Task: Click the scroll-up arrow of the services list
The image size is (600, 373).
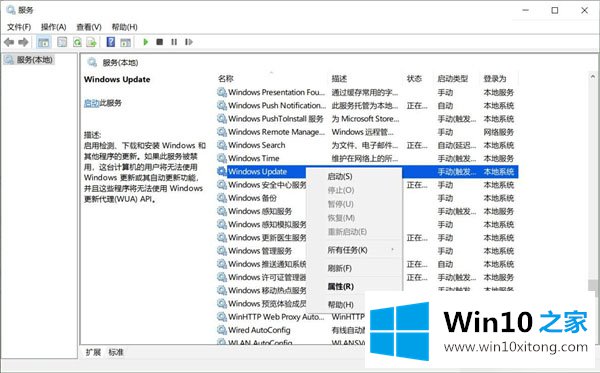Action: [x=593, y=77]
